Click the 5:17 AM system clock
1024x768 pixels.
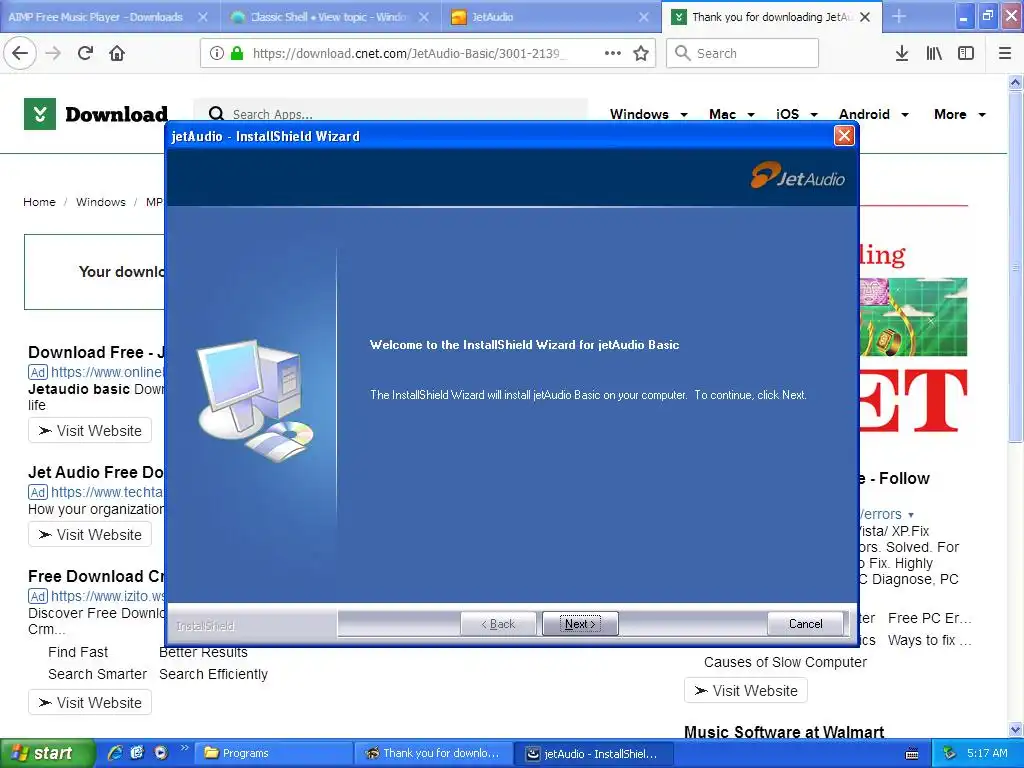[x=987, y=753]
